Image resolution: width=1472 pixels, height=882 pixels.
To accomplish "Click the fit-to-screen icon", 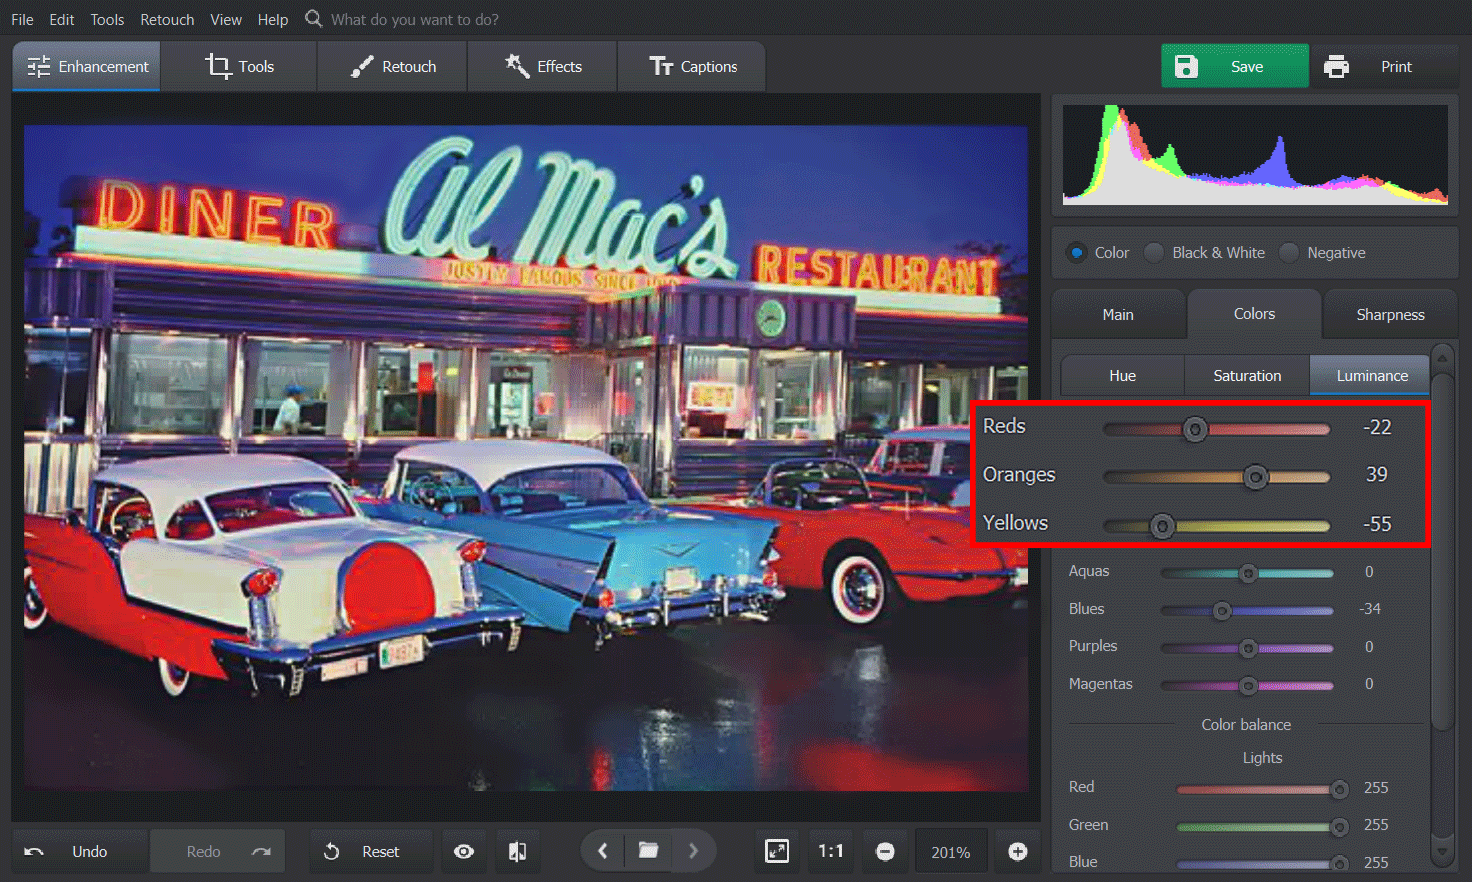I will tap(777, 851).
